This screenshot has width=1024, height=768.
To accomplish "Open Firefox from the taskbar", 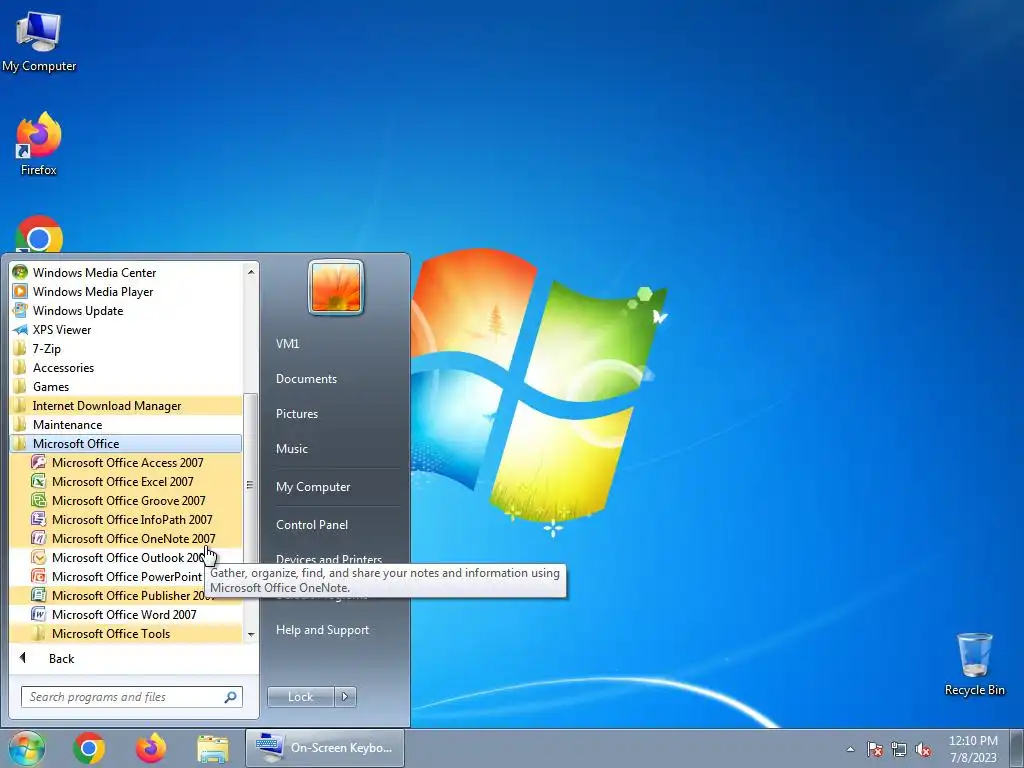I will pos(151,748).
